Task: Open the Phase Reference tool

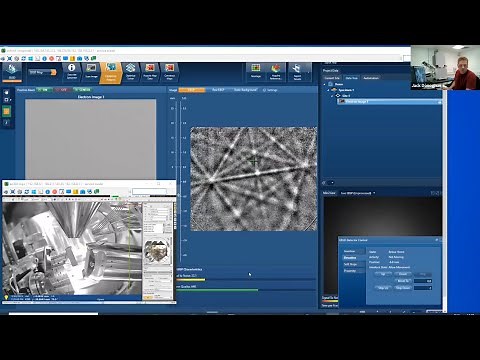Action: coord(275,71)
